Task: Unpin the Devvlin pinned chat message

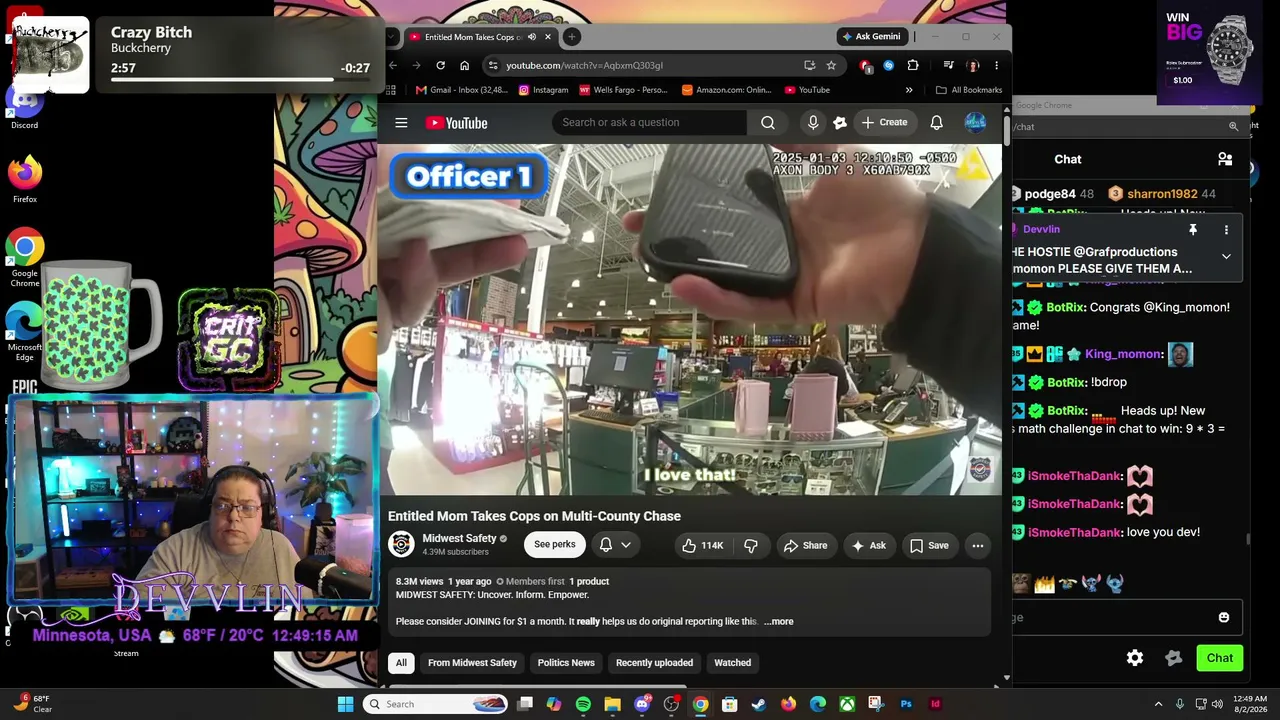Action: pyautogui.click(x=1193, y=230)
